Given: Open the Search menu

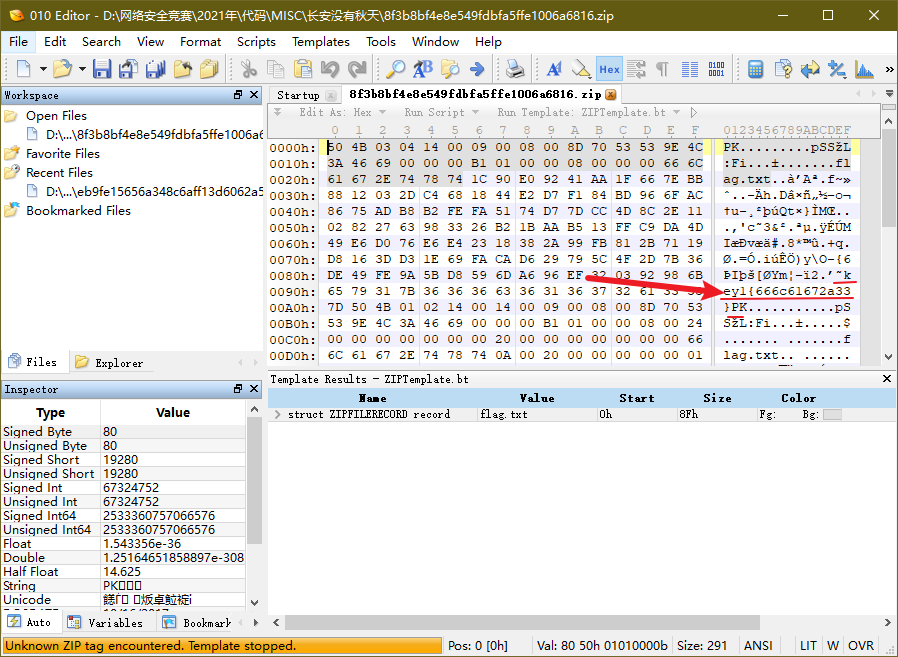Looking at the screenshot, I should coord(101,42).
